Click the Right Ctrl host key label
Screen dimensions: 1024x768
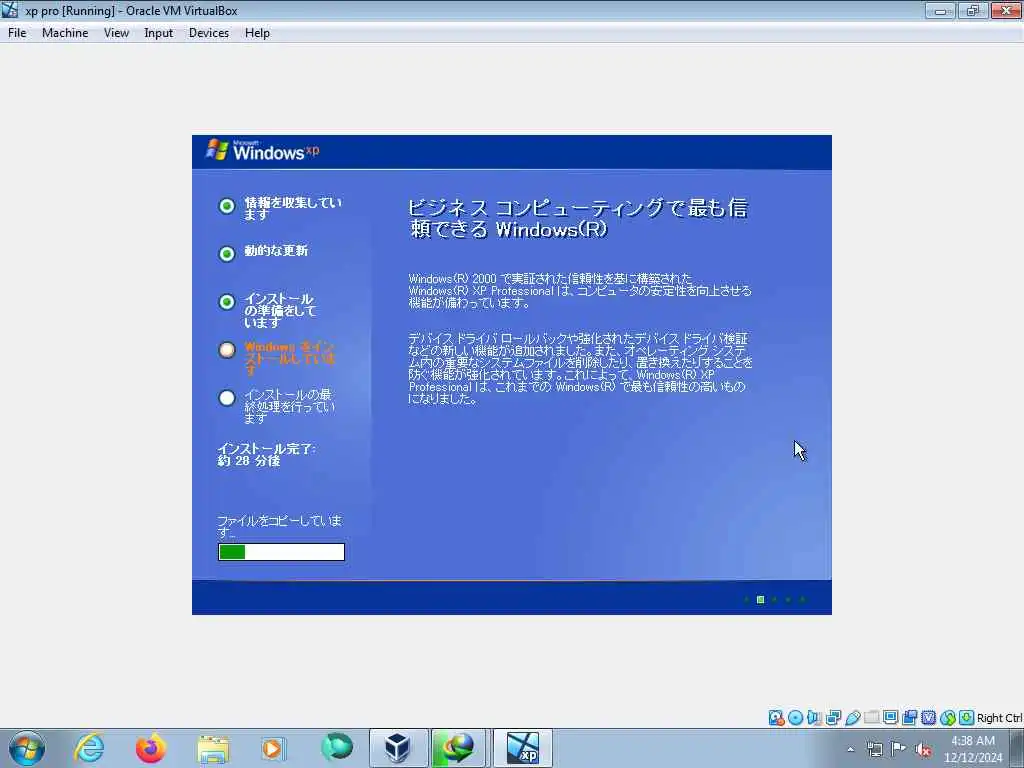click(999, 718)
